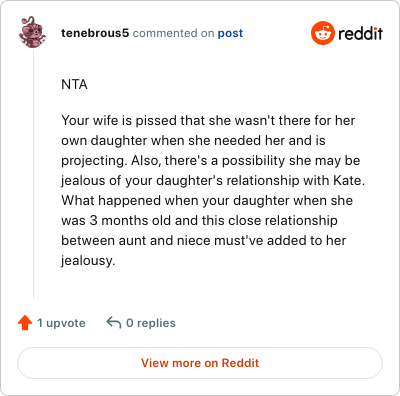This screenshot has height=396, width=400.
Task: Click the reply arrow icon
Action: (113, 323)
